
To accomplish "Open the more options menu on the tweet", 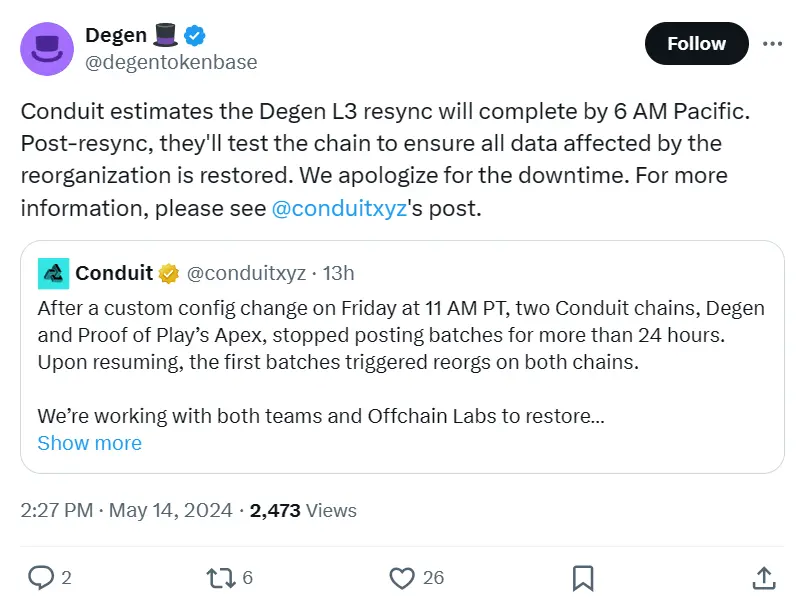I will pyautogui.click(x=773, y=44).
